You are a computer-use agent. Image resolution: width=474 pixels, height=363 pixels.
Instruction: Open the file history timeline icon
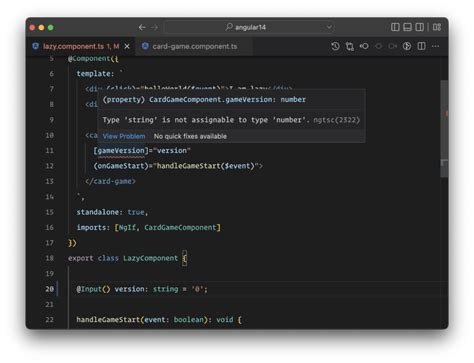pos(335,46)
